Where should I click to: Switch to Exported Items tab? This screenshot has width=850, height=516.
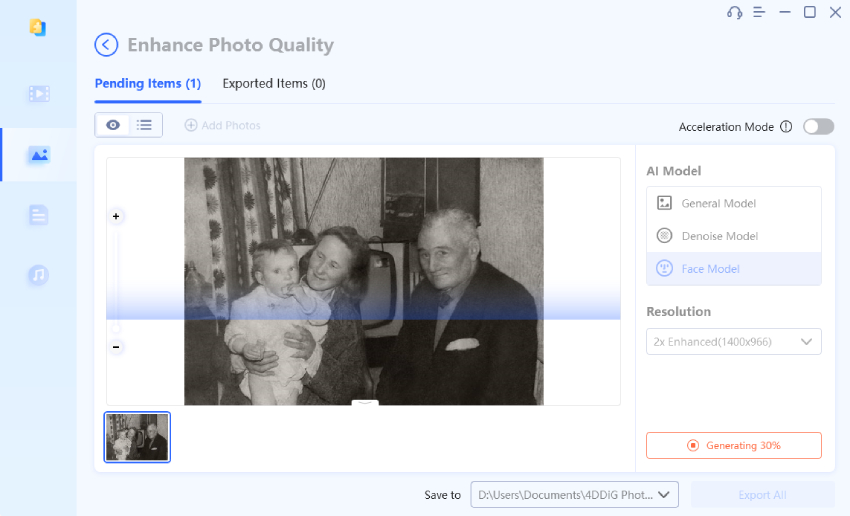coord(274,84)
